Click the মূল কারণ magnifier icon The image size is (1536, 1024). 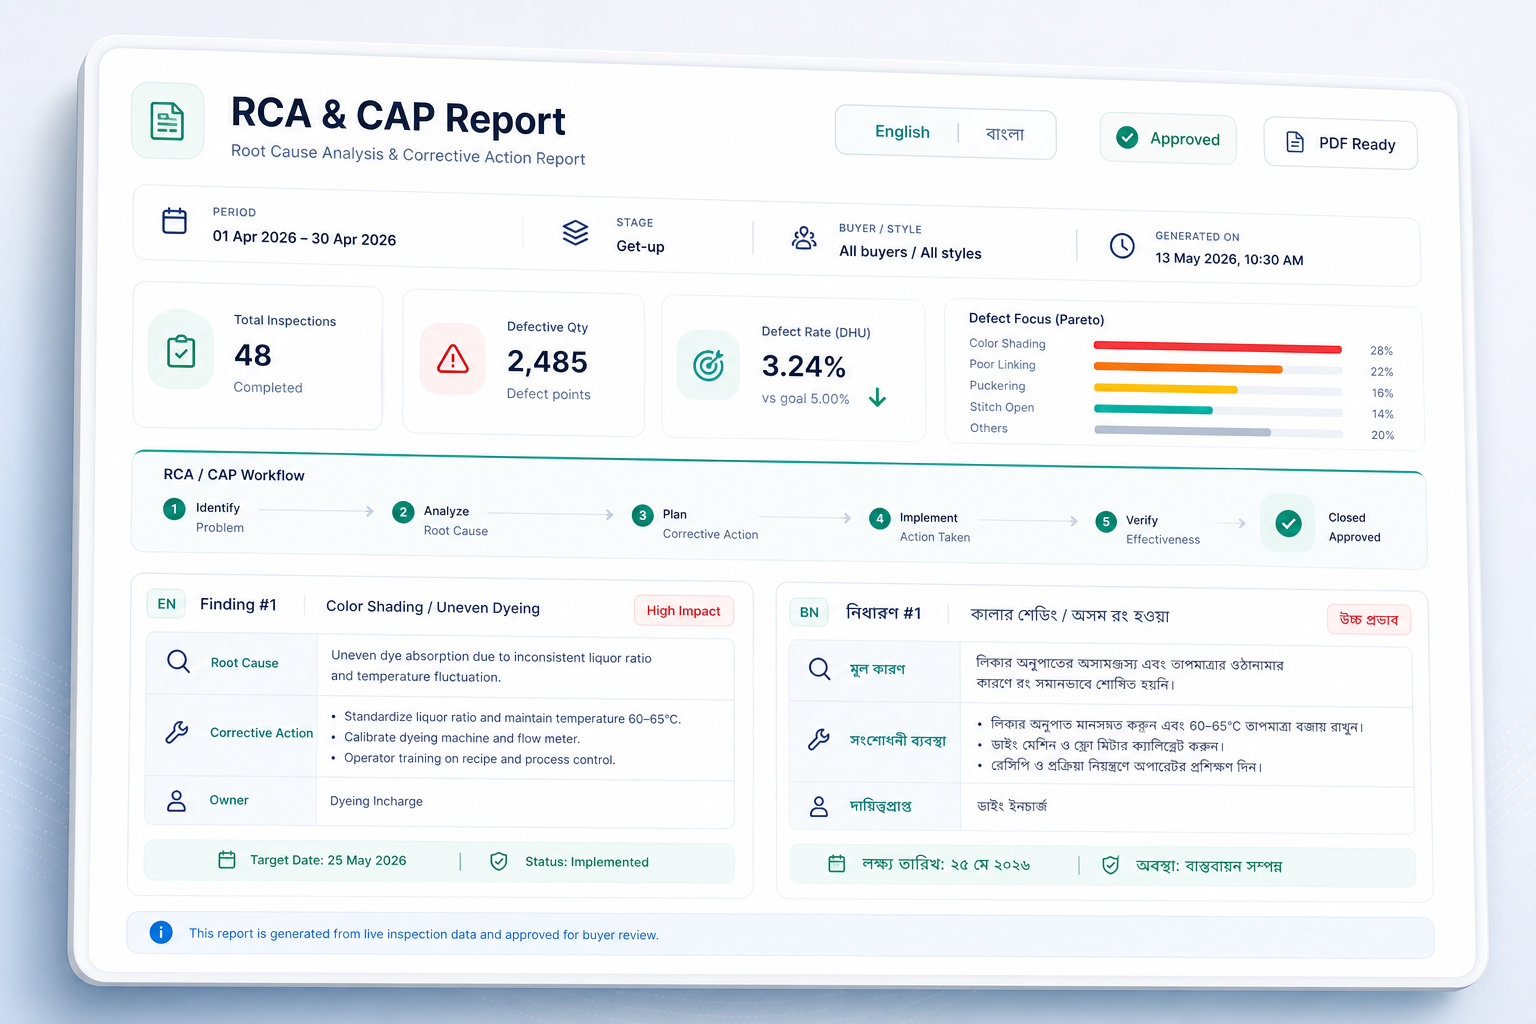(819, 669)
